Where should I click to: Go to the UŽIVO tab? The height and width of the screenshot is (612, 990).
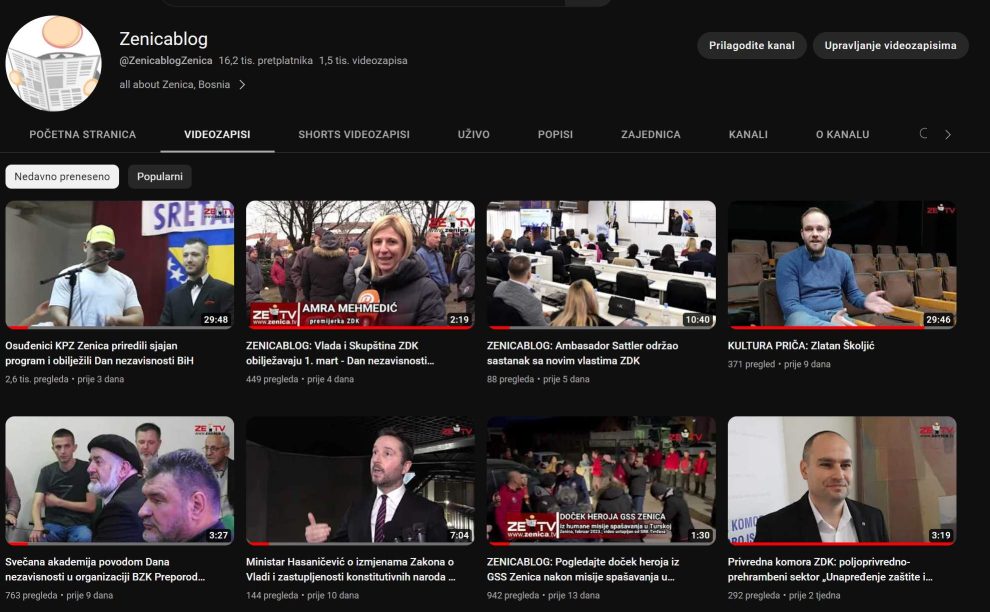click(x=474, y=134)
